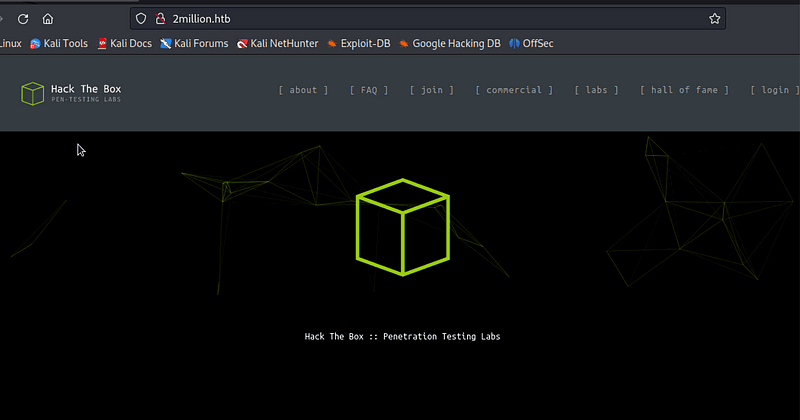This screenshot has width=800, height=420.
Task: Open the Kali Forums bookmark
Action: pyautogui.click(x=194, y=44)
